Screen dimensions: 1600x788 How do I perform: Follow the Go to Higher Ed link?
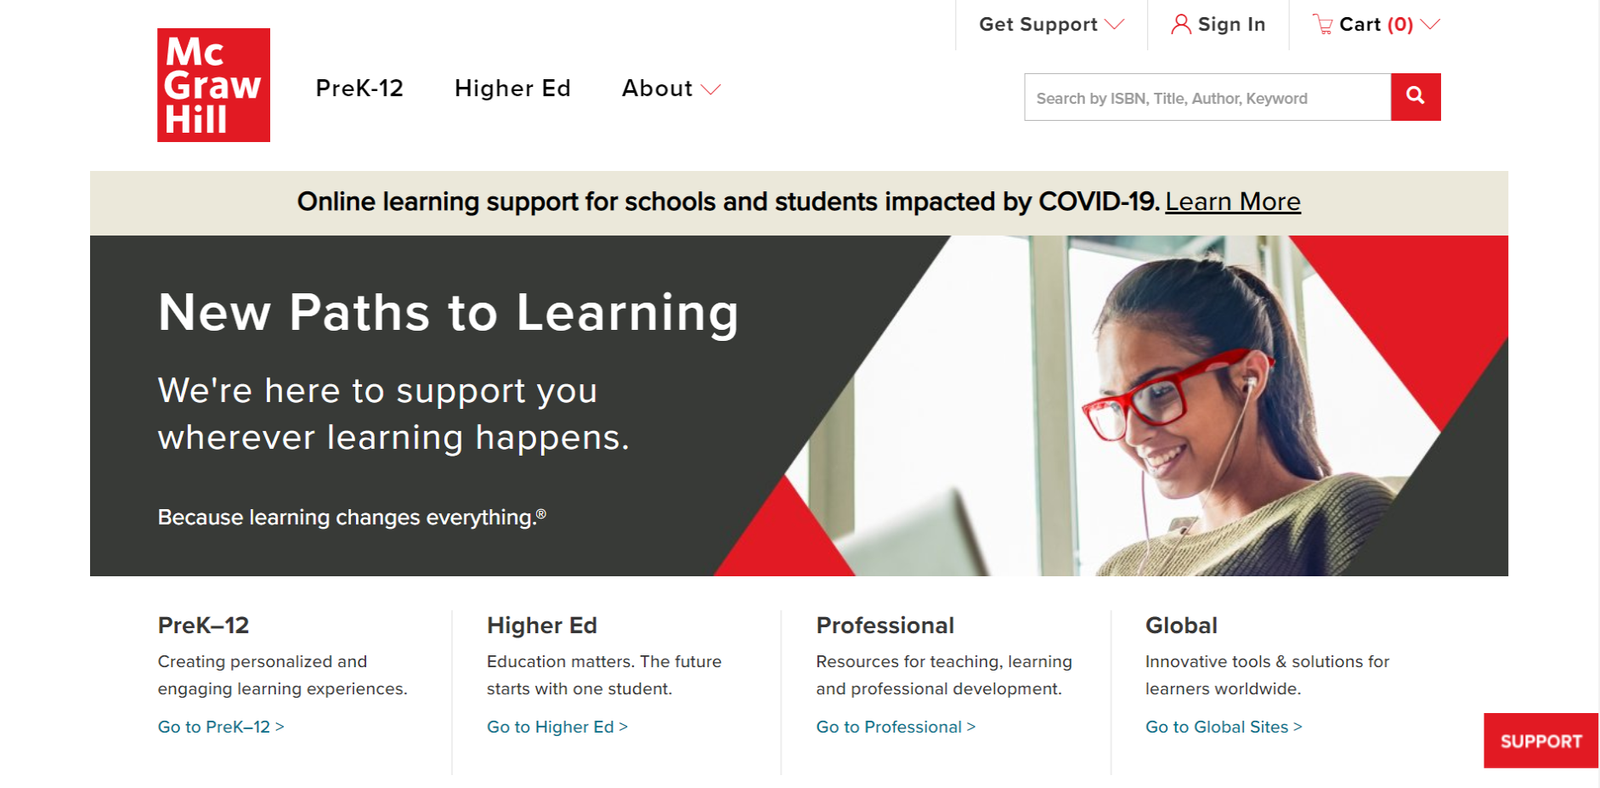(557, 727)
